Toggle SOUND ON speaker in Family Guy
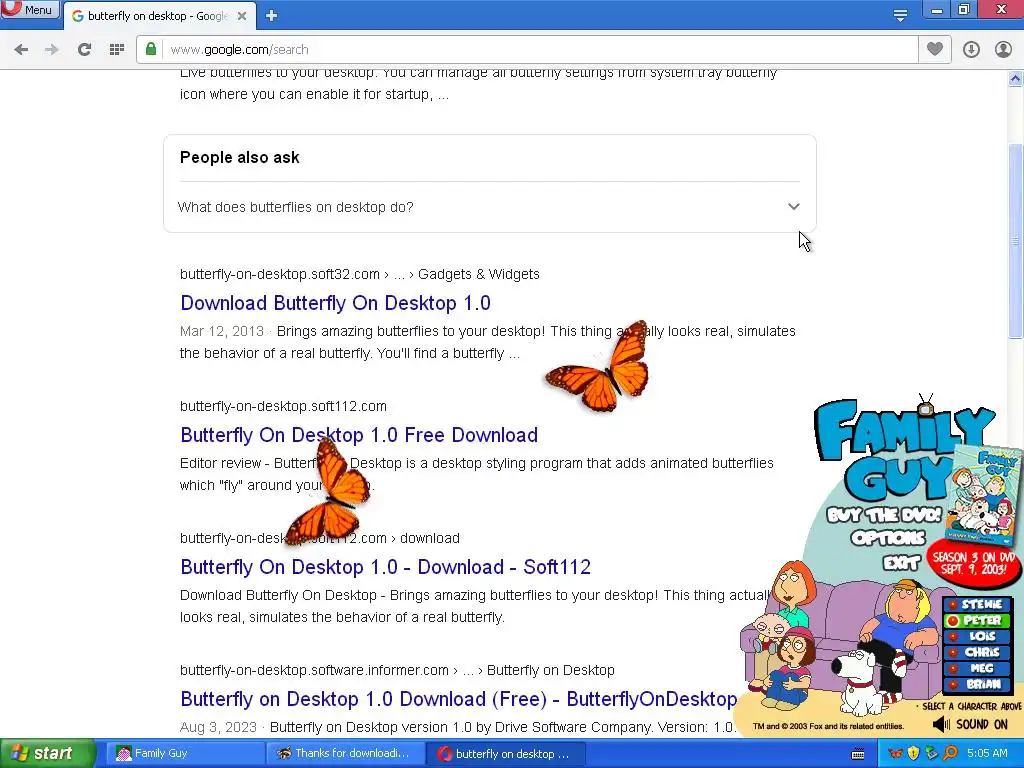The width and height of the screenshot is (1024, 768). [x=970, y=724]
